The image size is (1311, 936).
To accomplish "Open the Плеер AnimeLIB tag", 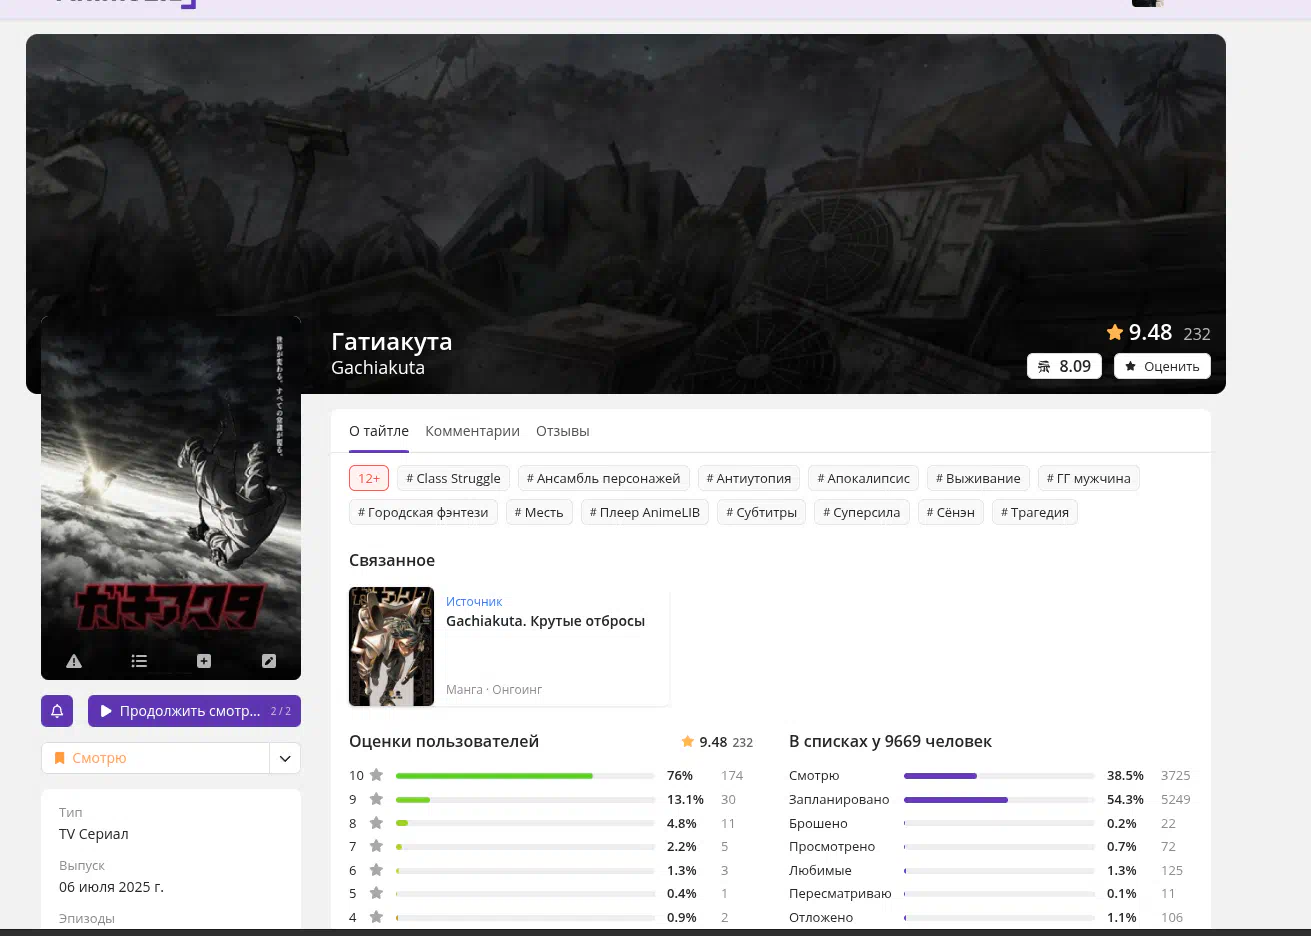I will click(x=645, y=512).
